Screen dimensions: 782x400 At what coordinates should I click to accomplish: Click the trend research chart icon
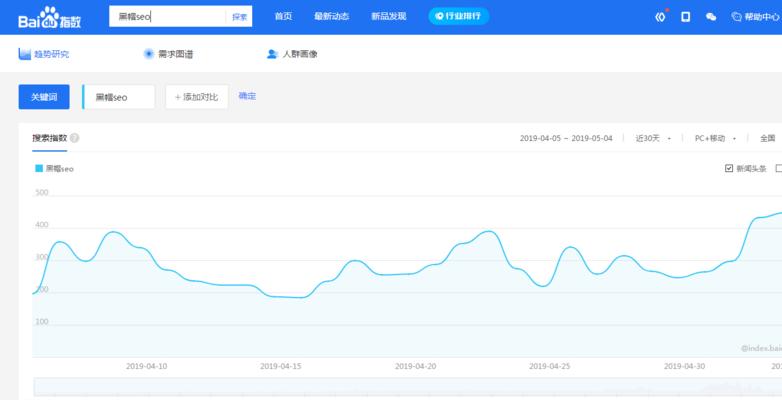coord(24,54)
